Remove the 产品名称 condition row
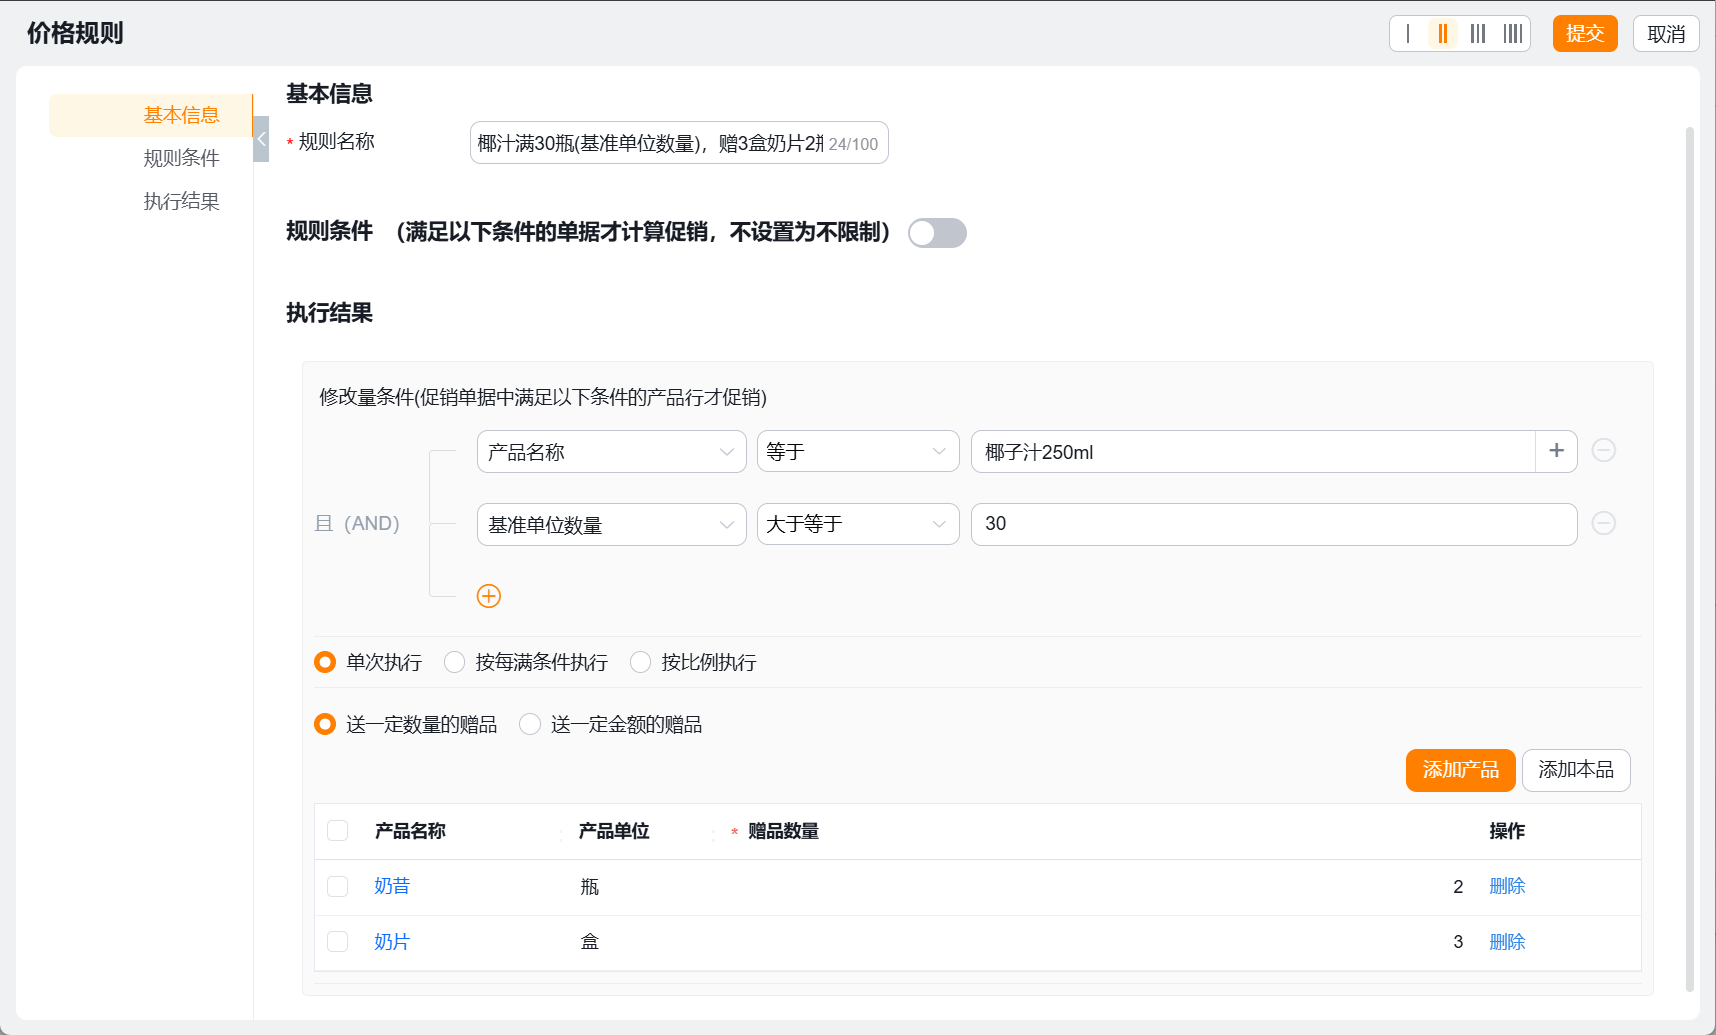Viewport: 1716px width, 1035px height. pyautogui.click(x=1603, y=451)
